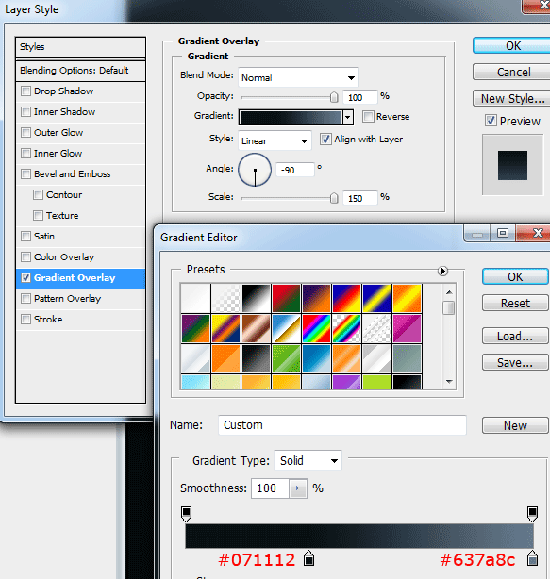Screen dimensions: 550x579
Task: Choose the transparent rainbow gradient preset
Action: click(x=346, y=328)
